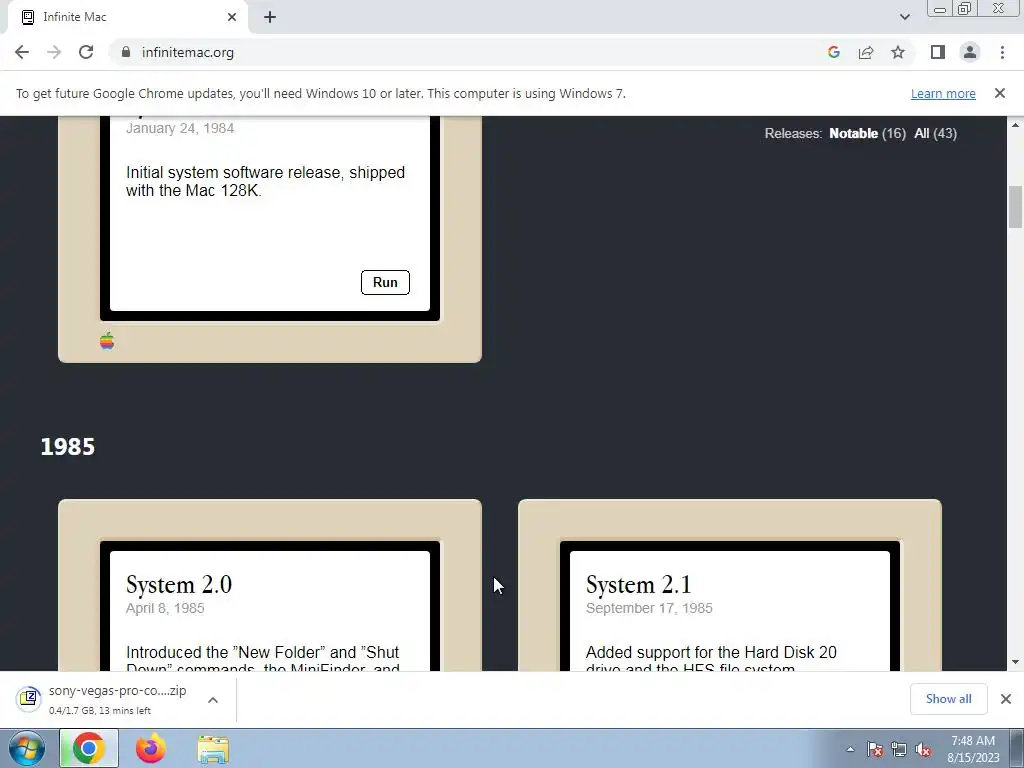Show all downloads
Screen dimensions: 1024x768
[948, 699]
